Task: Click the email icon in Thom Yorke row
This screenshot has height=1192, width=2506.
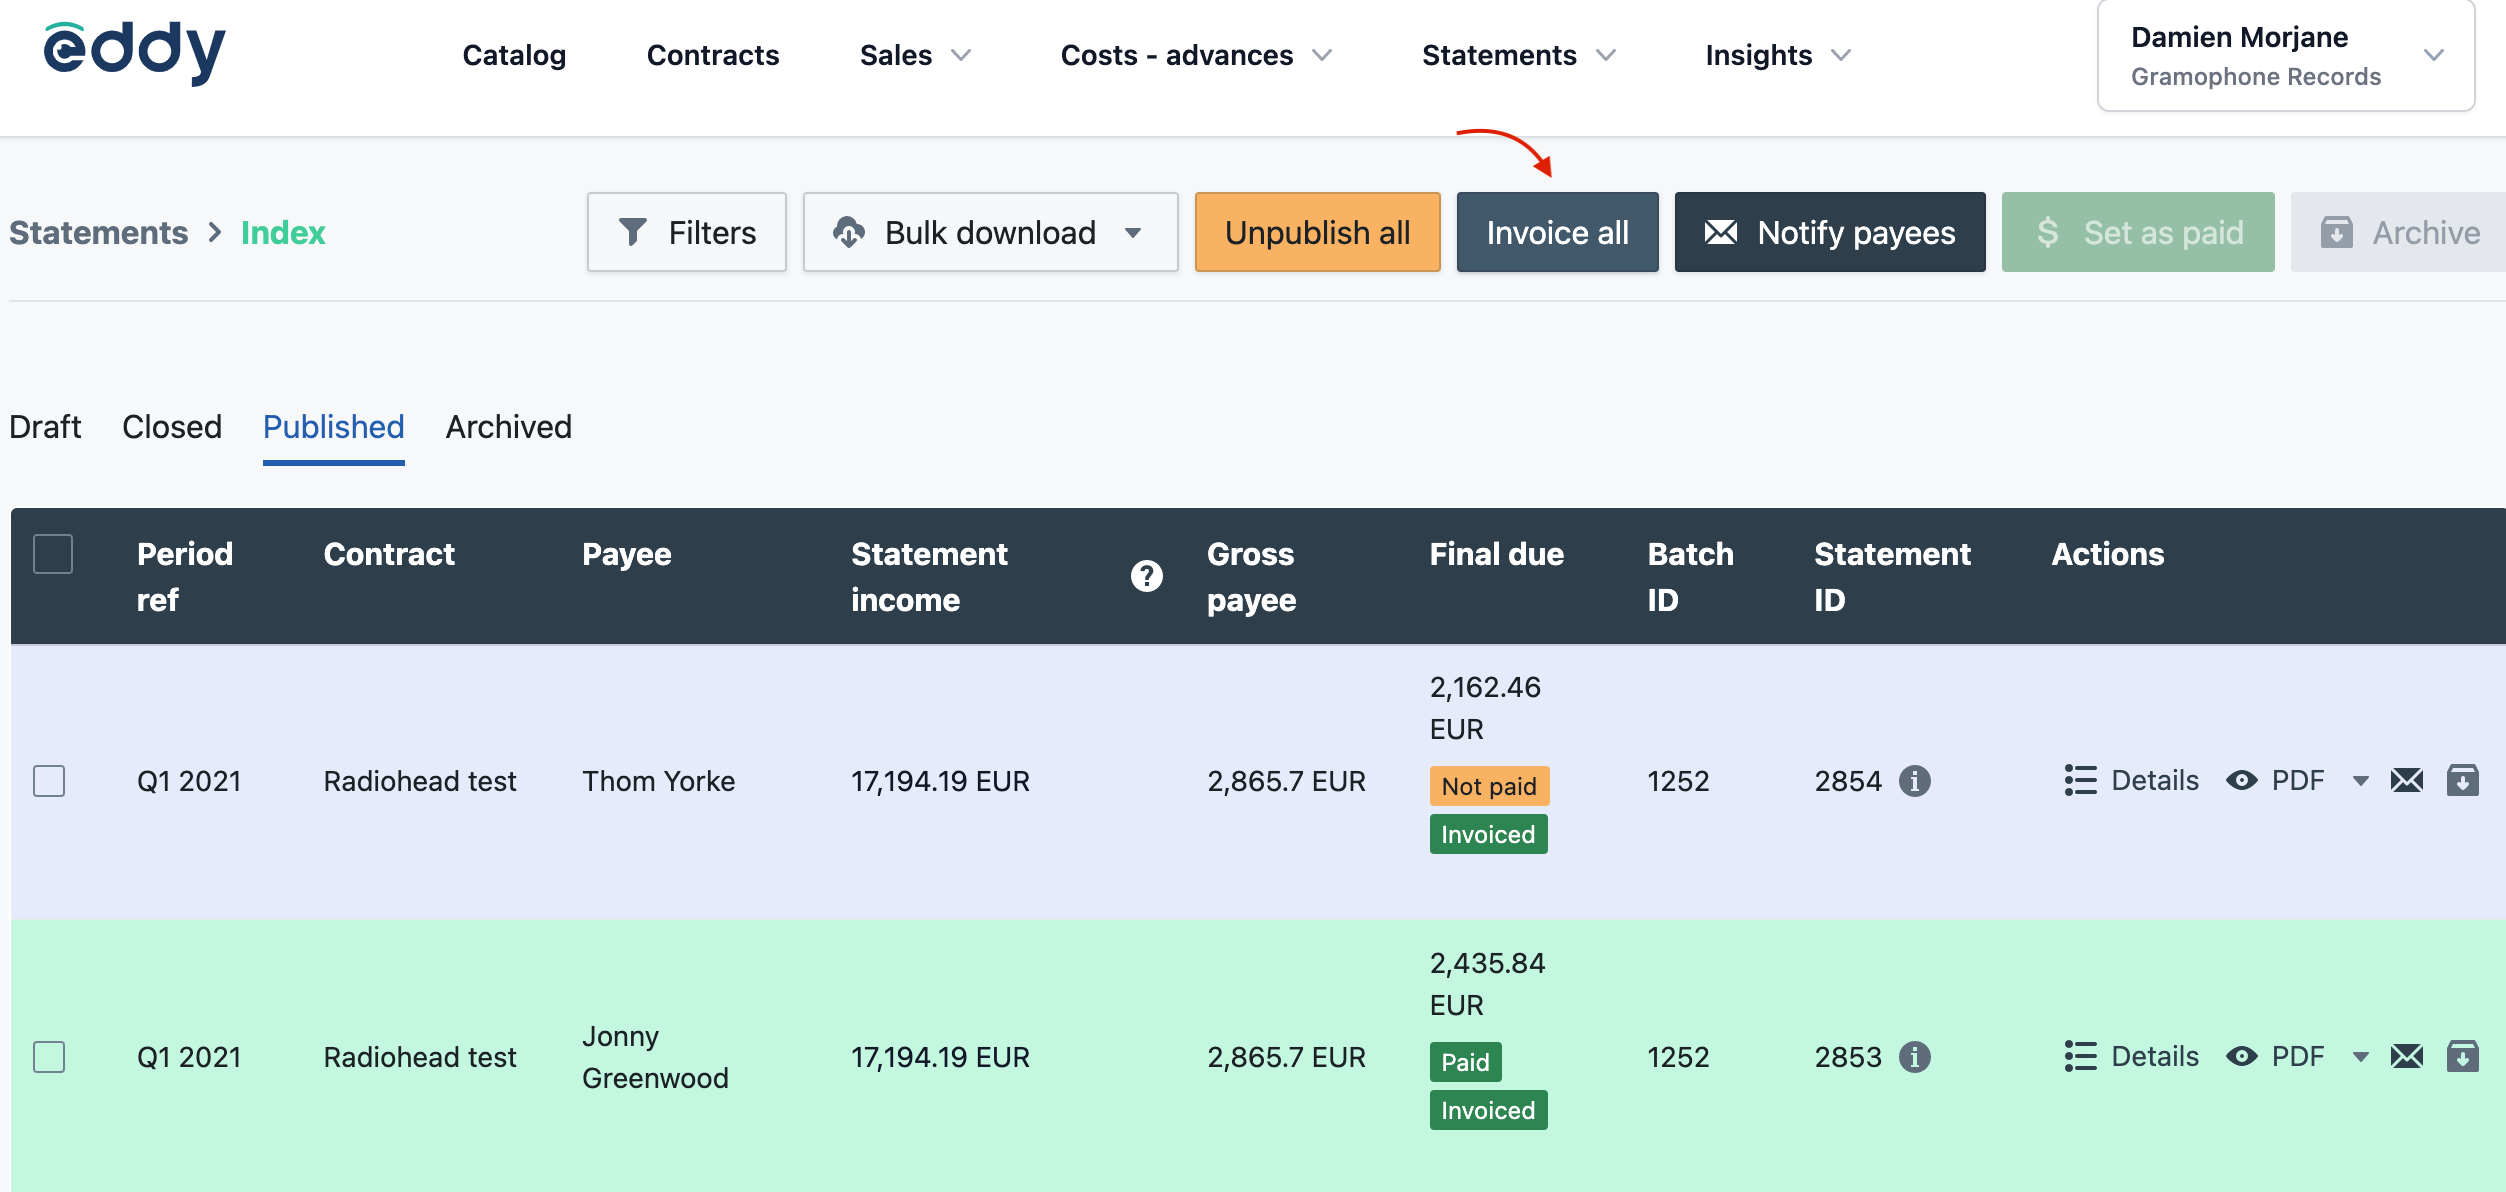Action: pos(2407,780)
